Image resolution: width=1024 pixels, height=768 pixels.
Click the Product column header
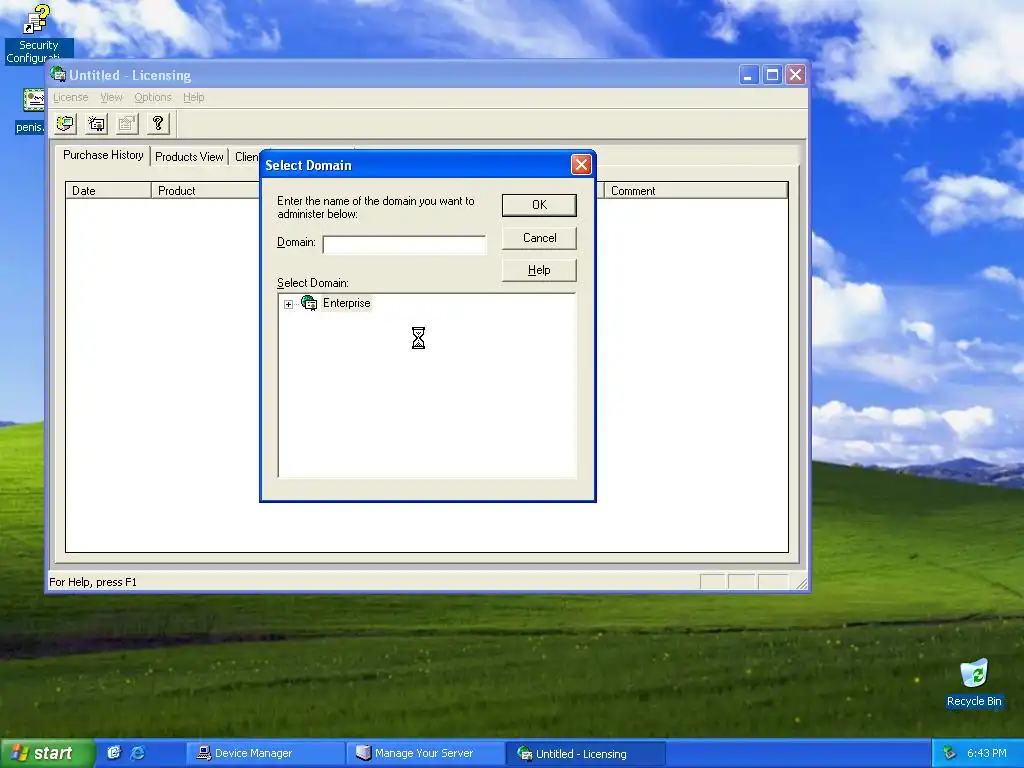pos(206,191)
